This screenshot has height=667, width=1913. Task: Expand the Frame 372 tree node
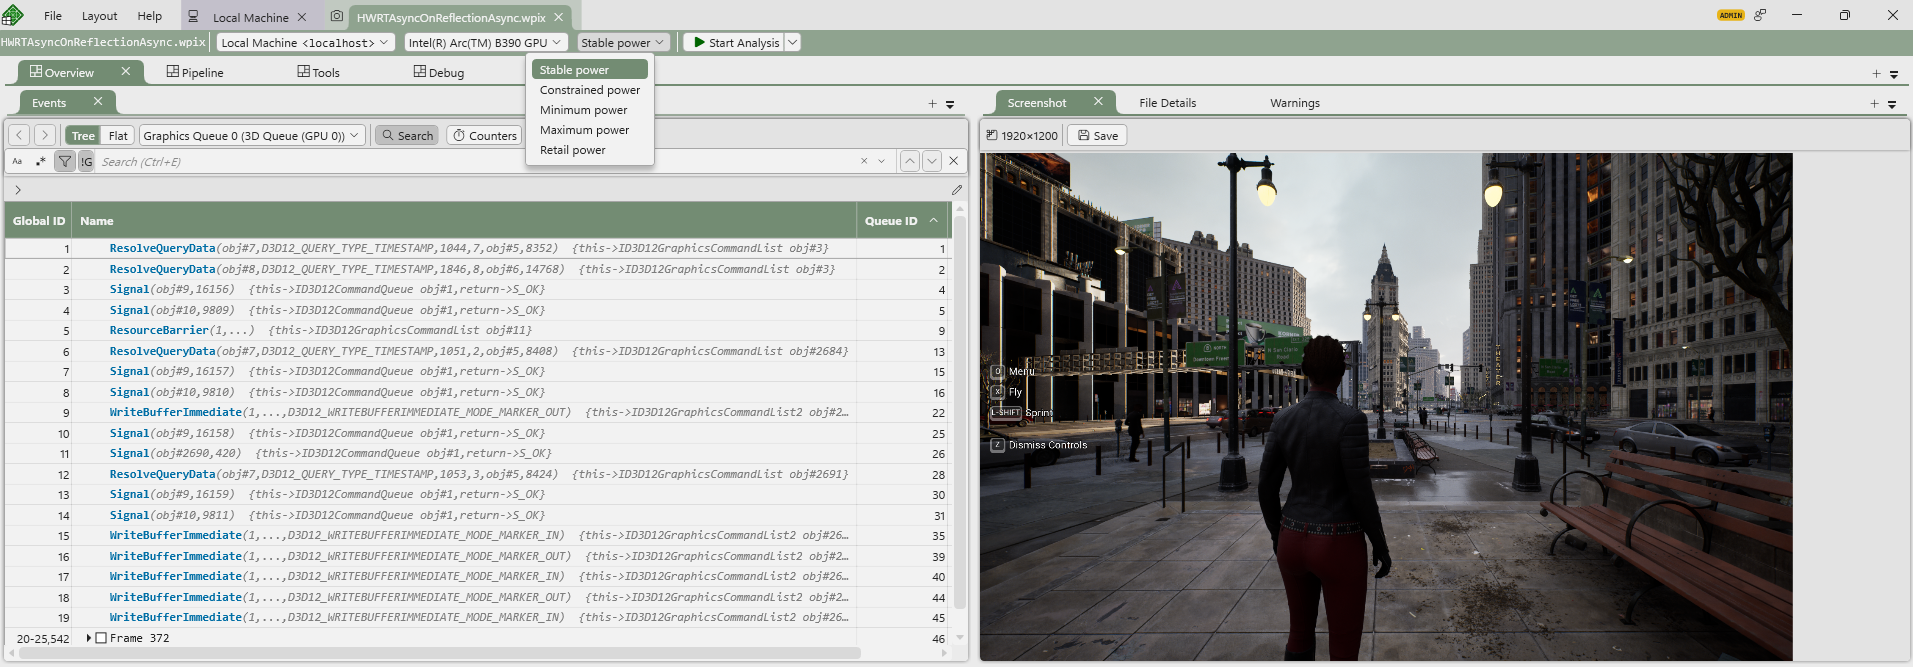(x=89, y=638)
